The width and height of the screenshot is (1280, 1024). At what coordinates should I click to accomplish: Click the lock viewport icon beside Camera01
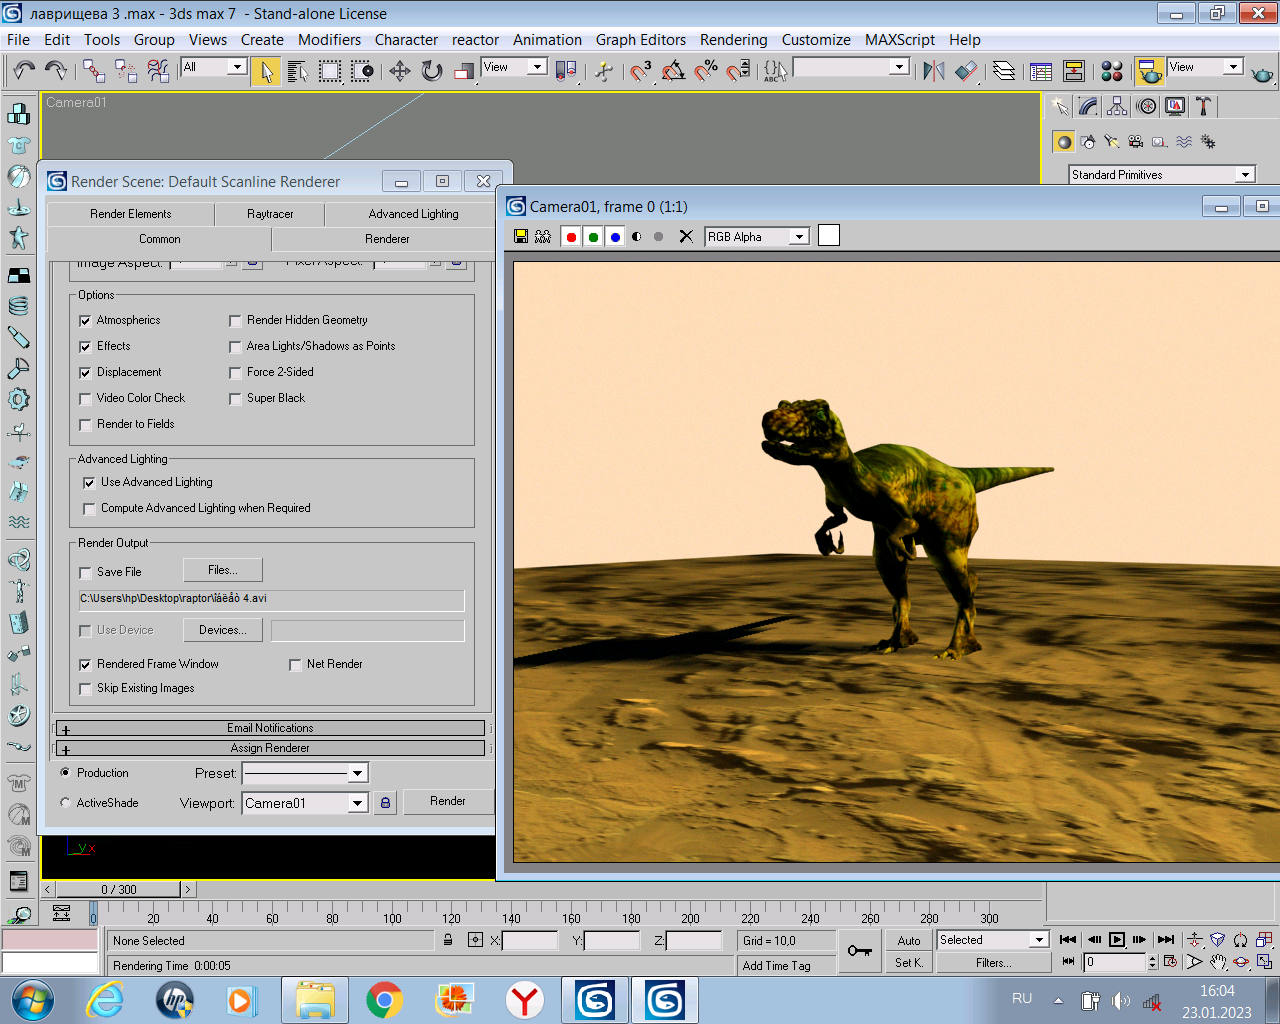pyautogui.click(x=385, y=802)
